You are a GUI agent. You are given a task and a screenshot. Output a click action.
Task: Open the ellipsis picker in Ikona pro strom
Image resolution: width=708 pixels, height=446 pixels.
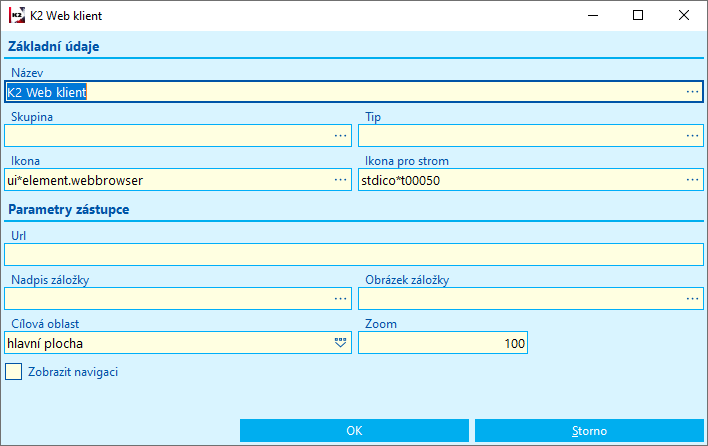(x=692, y=180)
